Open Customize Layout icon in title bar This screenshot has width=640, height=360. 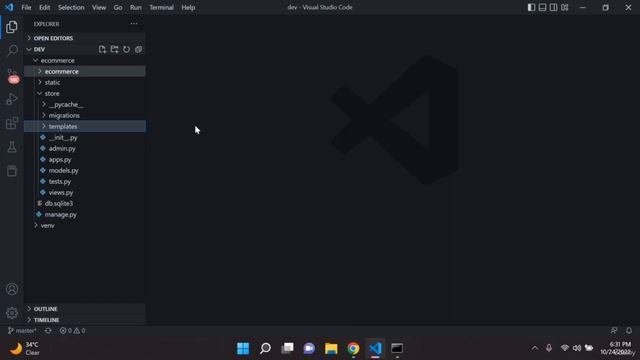564,7
